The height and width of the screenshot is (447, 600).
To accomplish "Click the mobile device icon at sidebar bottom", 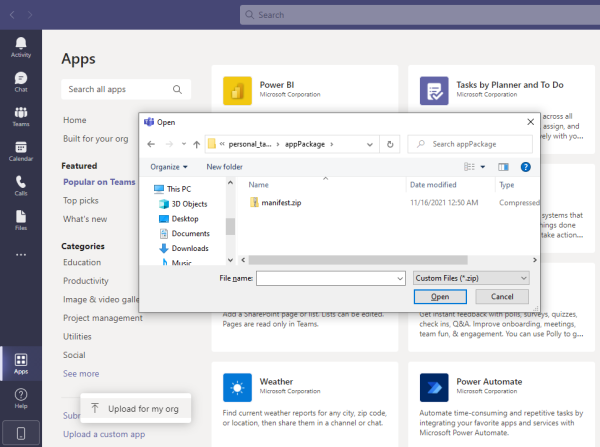I will [x=21, y=433].
